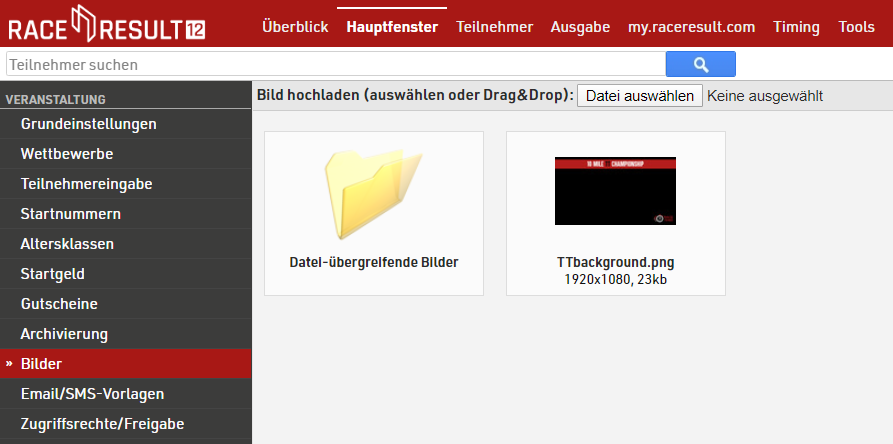
Task: Click the RACE RESULT 12 logo
Action: click(x=106, y=25)
